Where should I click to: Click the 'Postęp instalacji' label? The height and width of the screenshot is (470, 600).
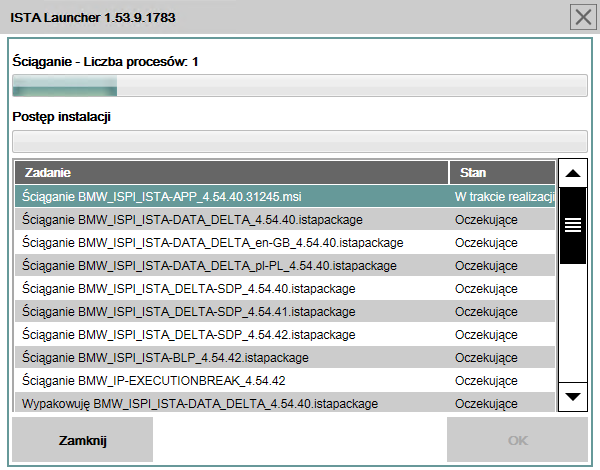click(61, 117)
